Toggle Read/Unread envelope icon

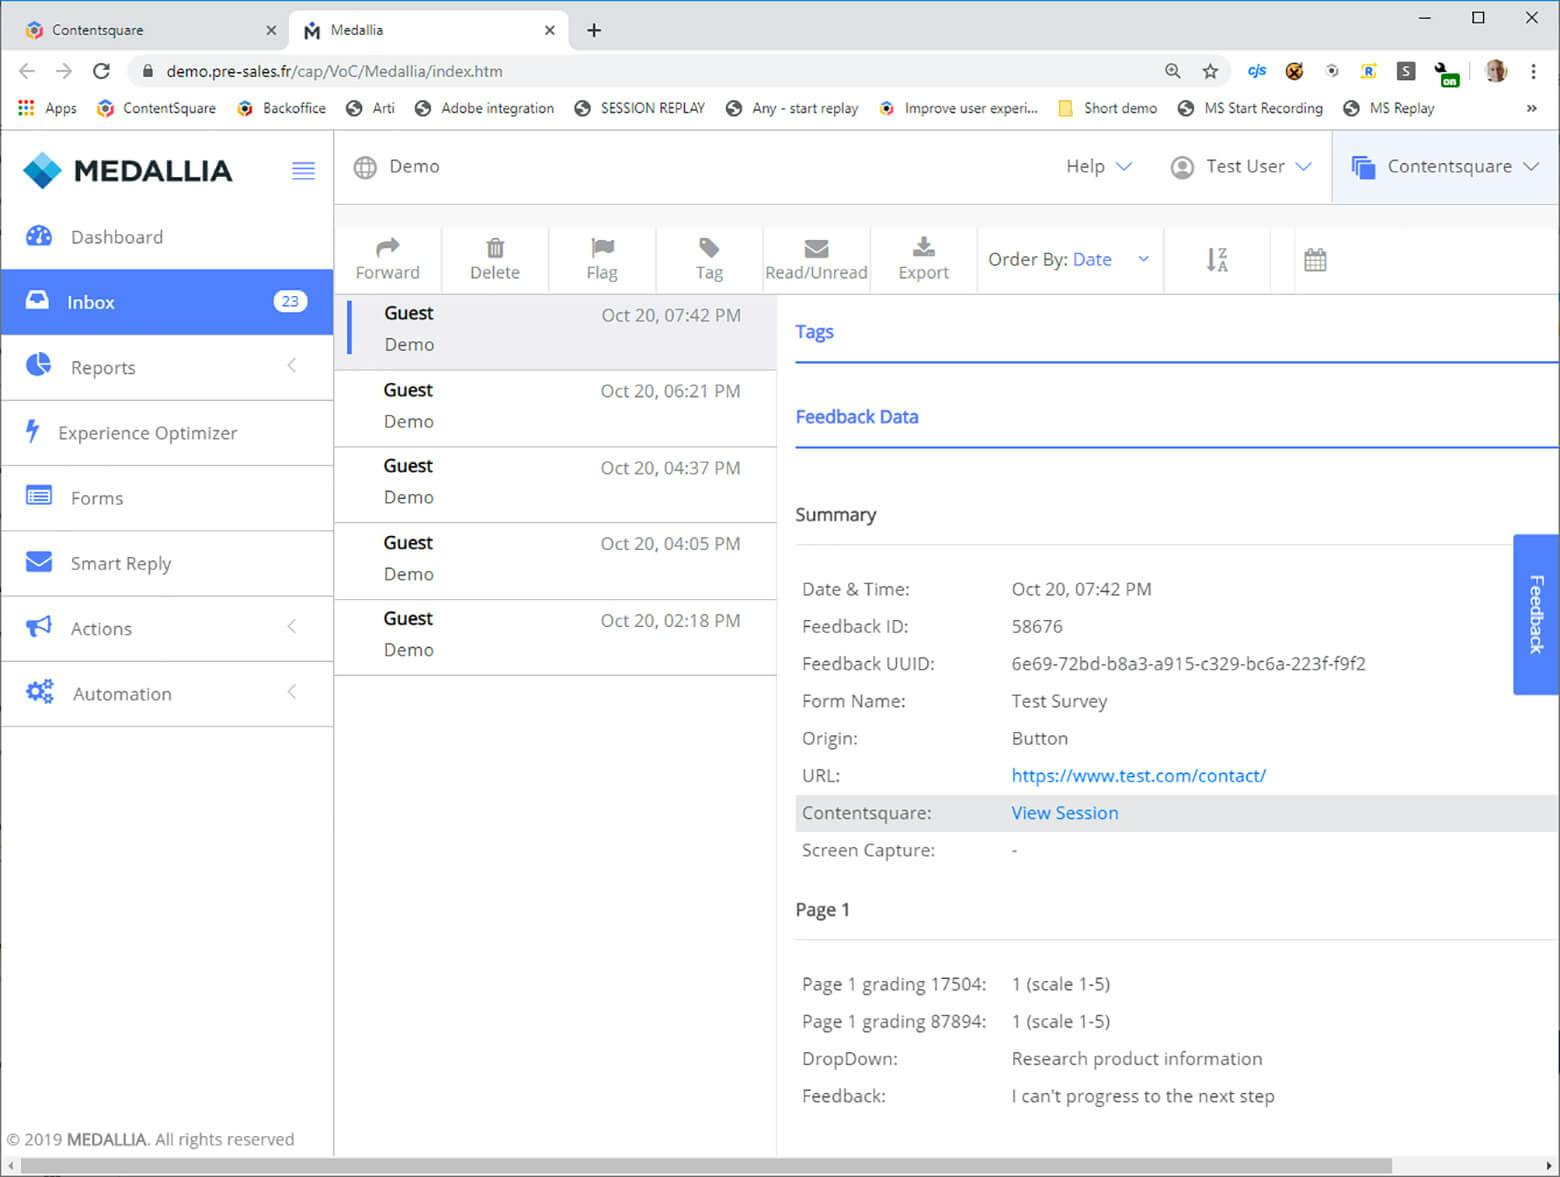point(816,248)
